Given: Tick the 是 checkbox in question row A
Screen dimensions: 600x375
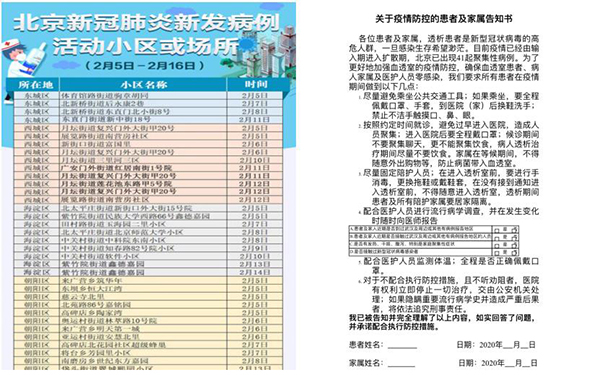Looking at the screenshot, I should pyautogui.click(x=497, y=231).
